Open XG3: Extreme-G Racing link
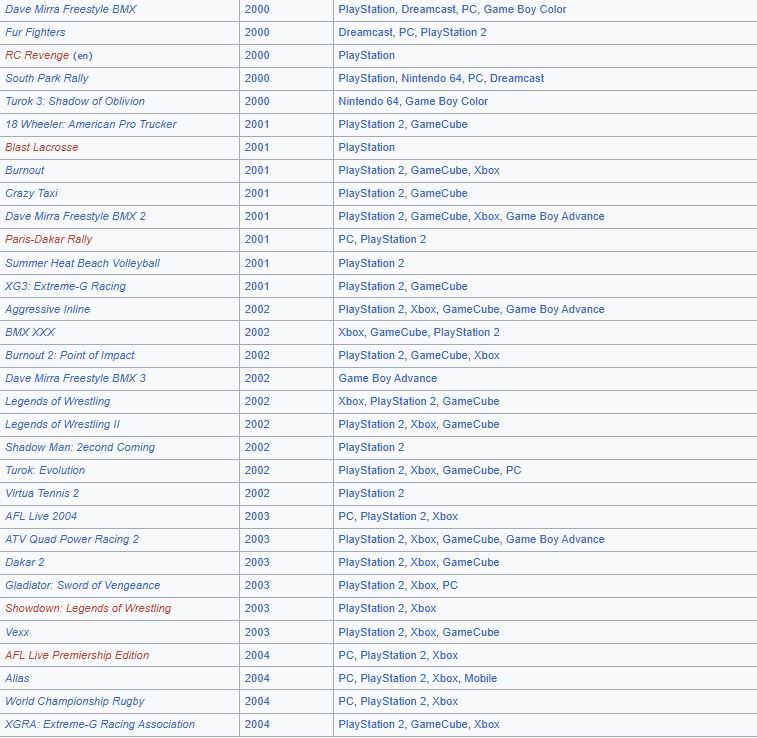Screen dimensions: 757x738 point(66,286)
